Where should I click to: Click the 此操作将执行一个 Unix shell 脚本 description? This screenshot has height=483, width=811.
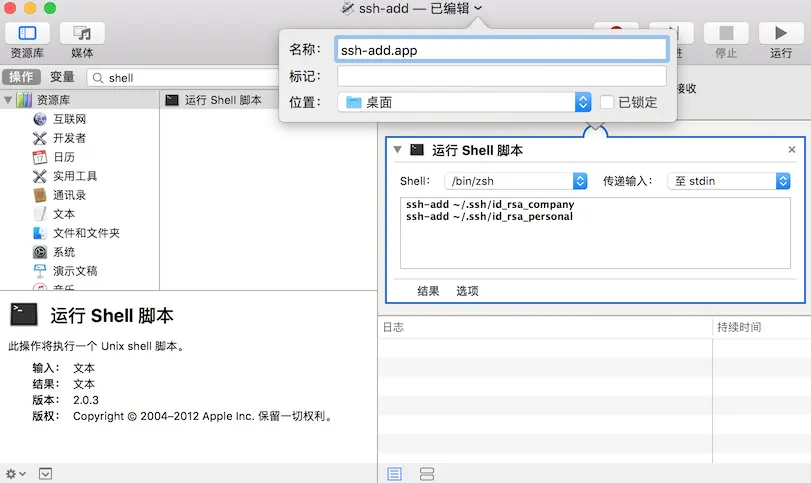coord(97,346)
